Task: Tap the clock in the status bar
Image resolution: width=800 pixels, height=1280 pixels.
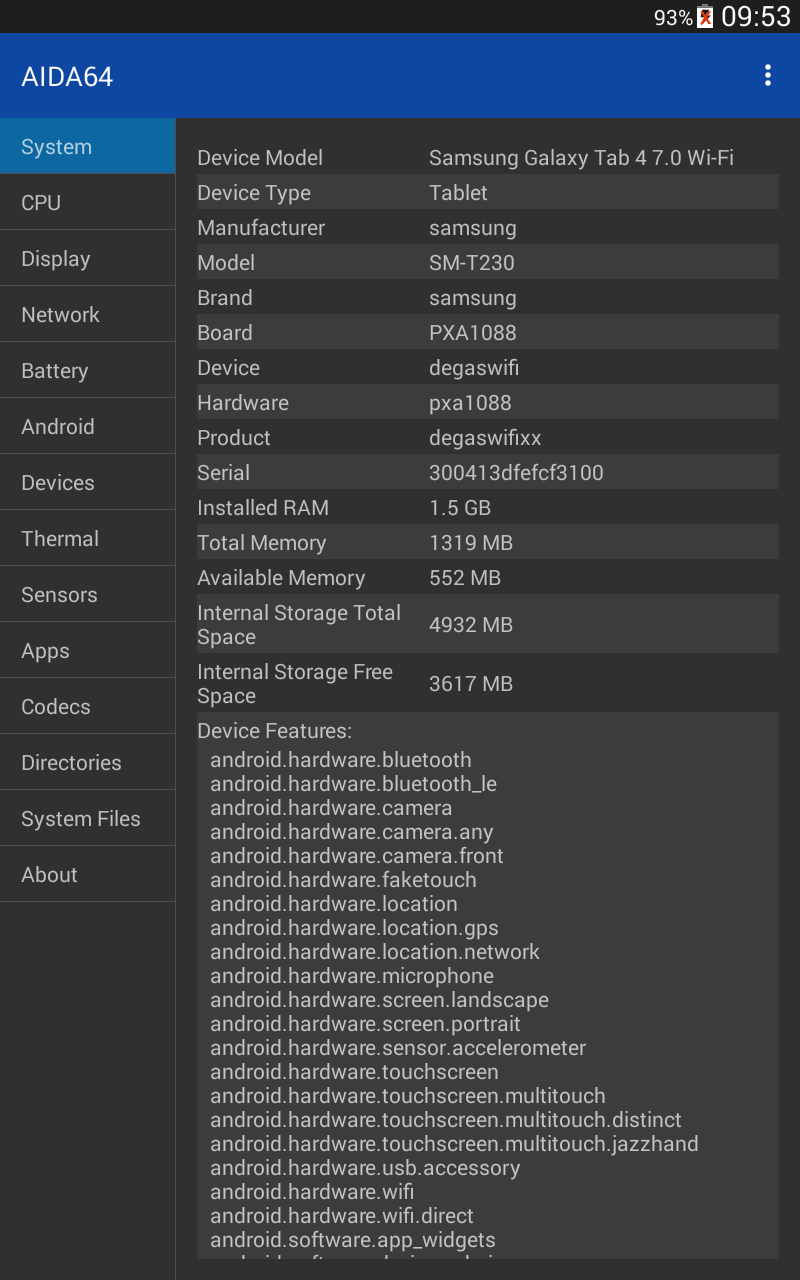Action: [755, 17]
